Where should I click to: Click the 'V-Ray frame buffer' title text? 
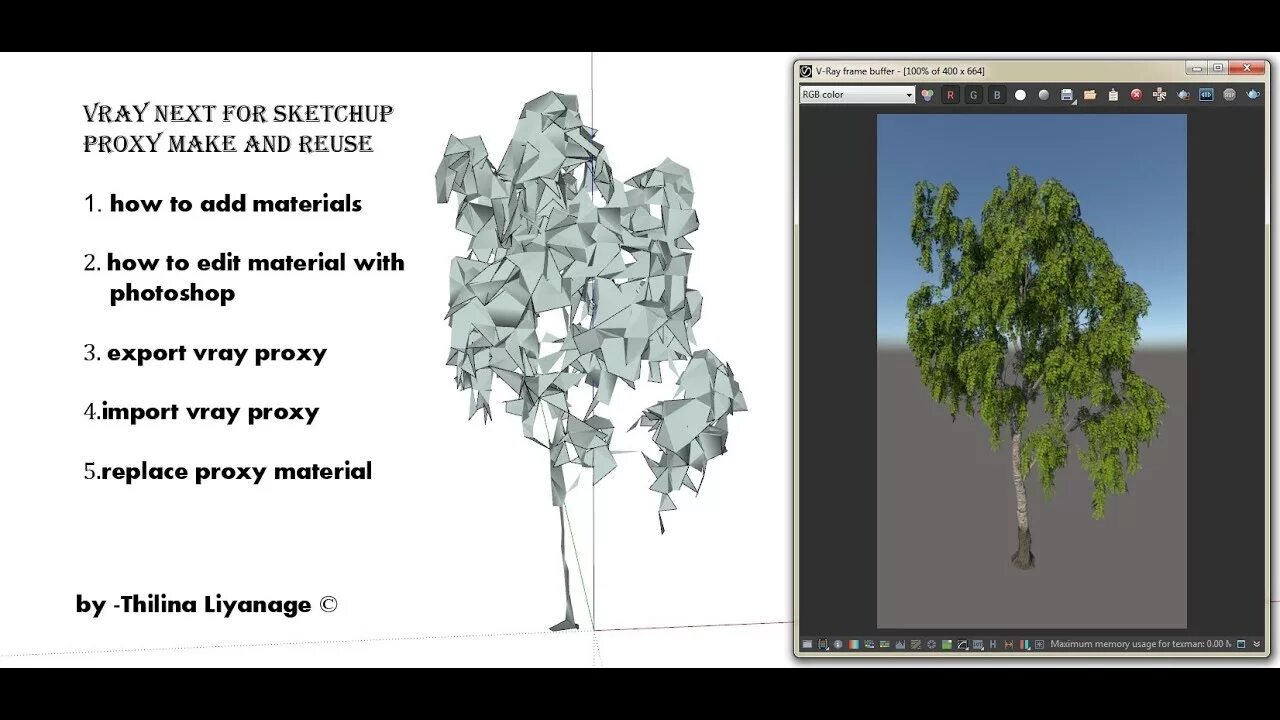tap(857, 71)
